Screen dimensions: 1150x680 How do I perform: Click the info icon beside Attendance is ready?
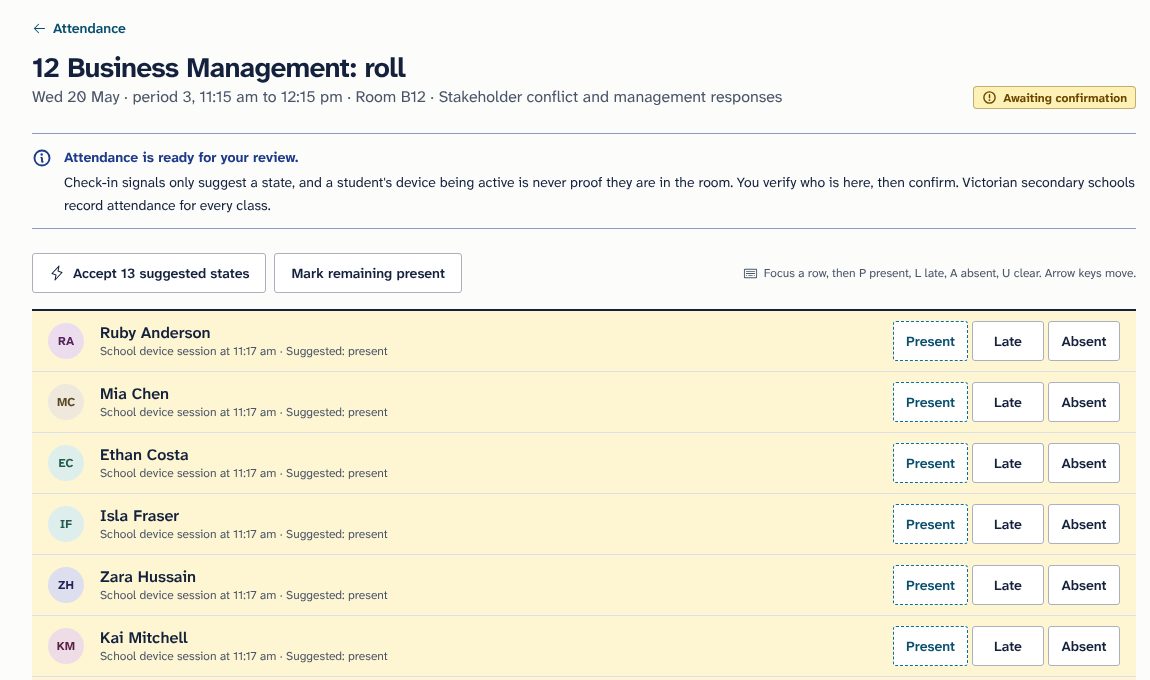click(x=42, y=158)
